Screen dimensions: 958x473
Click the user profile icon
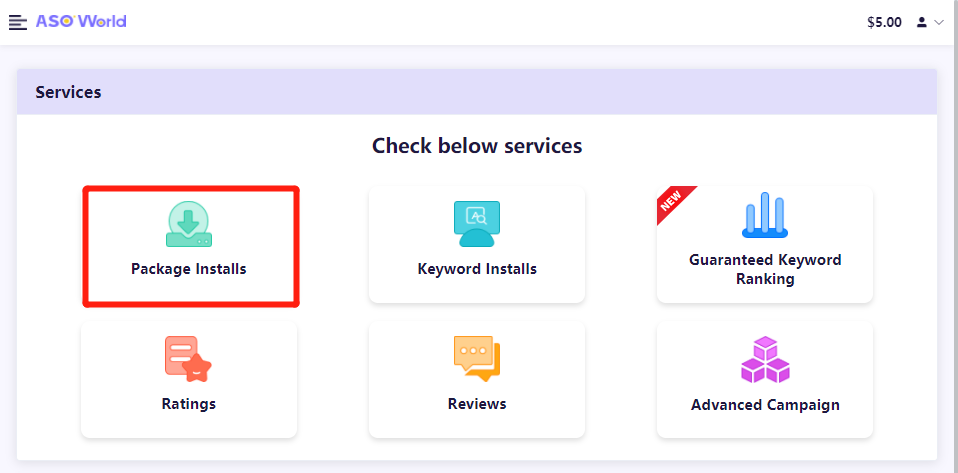tap(921, 23)
